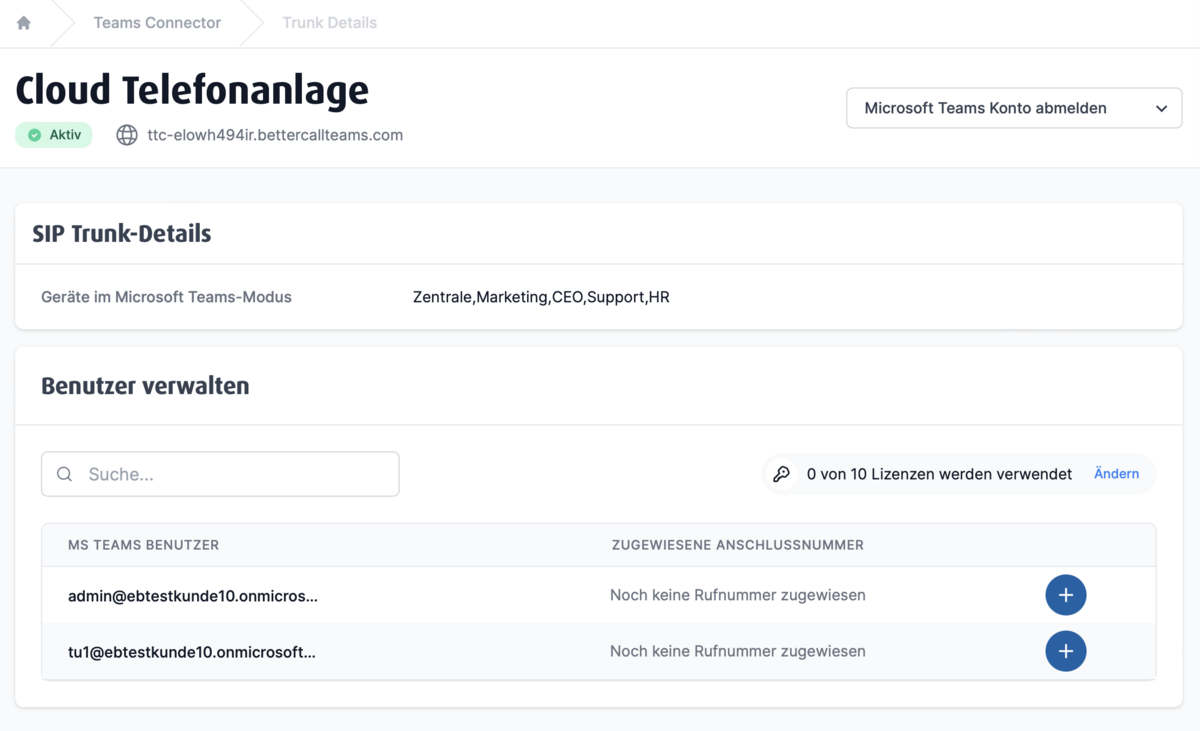1200x731 pixels.
Task: Click the Zugewiesene Anschlussnummer column header
Action: 737,545
